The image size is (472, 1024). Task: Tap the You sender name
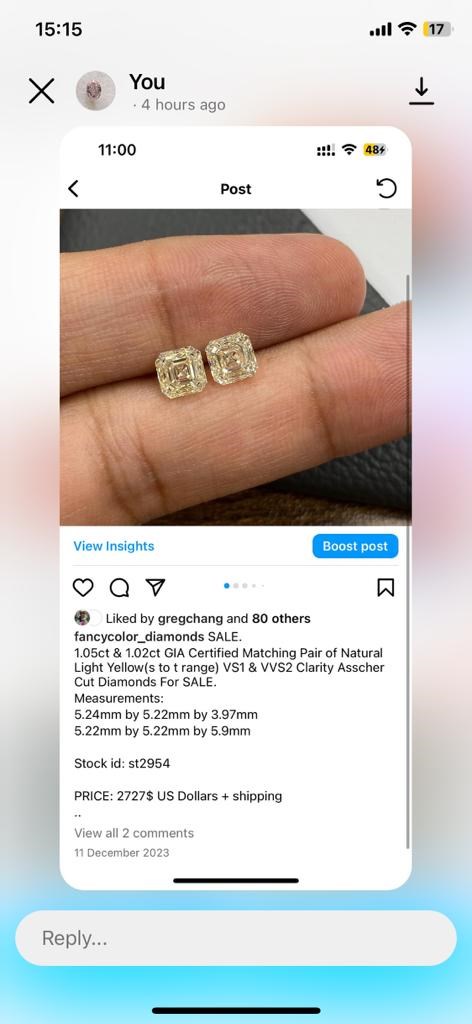(x=147, y=82)
